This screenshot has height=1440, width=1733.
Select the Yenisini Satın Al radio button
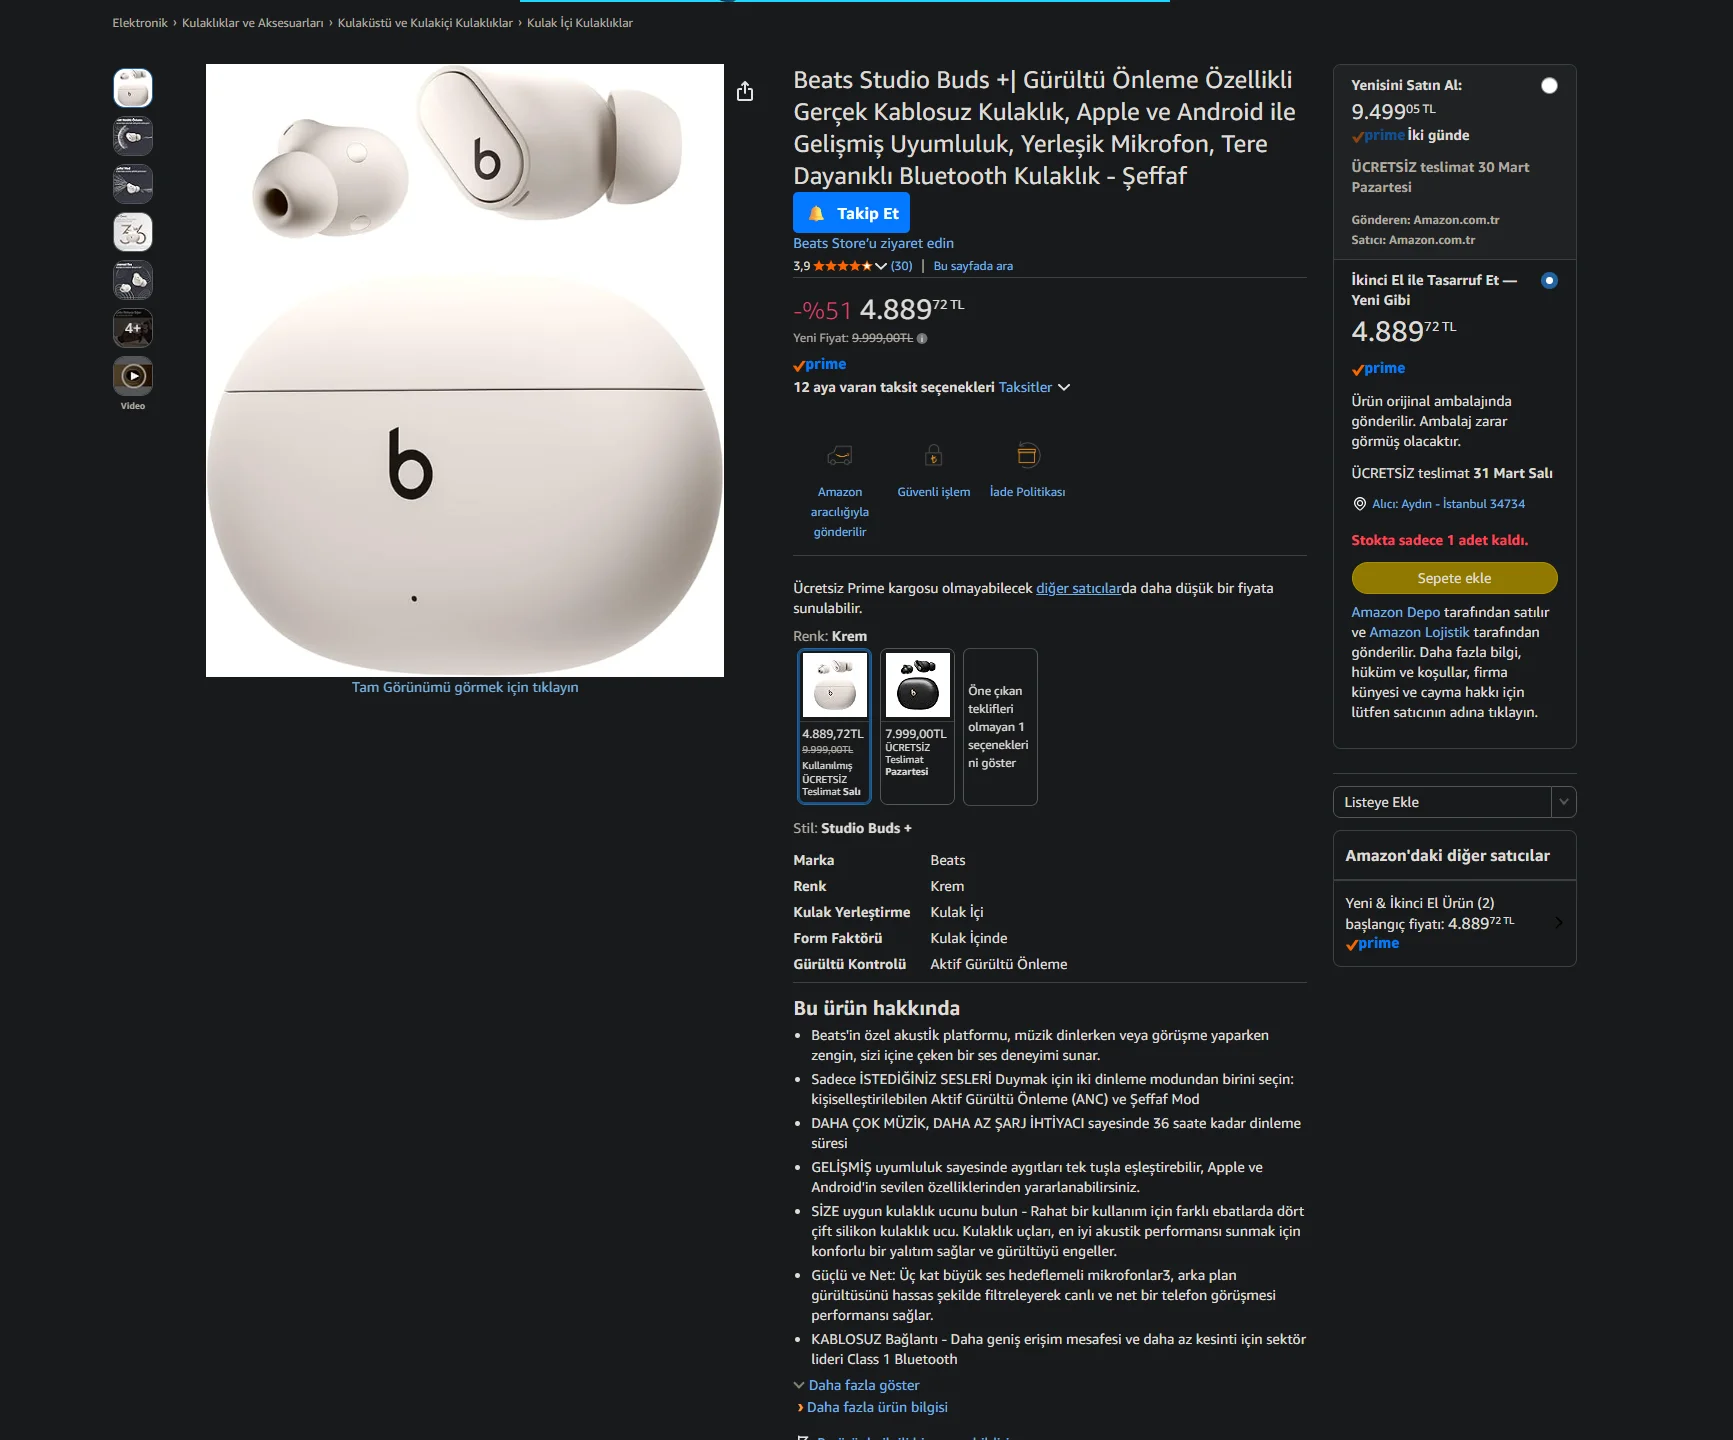pos(1549,86)
